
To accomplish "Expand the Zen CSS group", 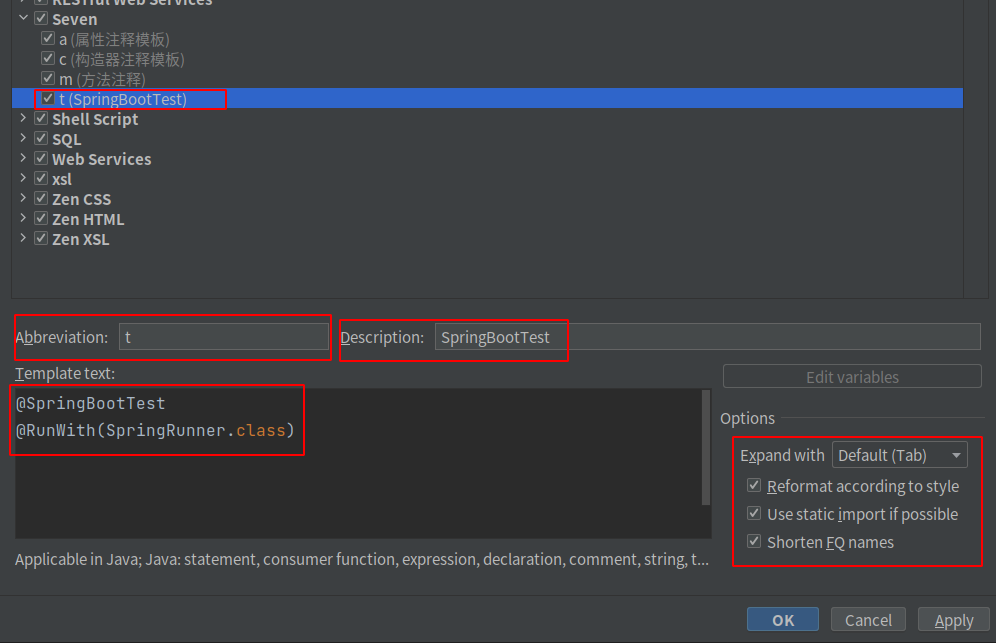I will click(x=24, y=198).
